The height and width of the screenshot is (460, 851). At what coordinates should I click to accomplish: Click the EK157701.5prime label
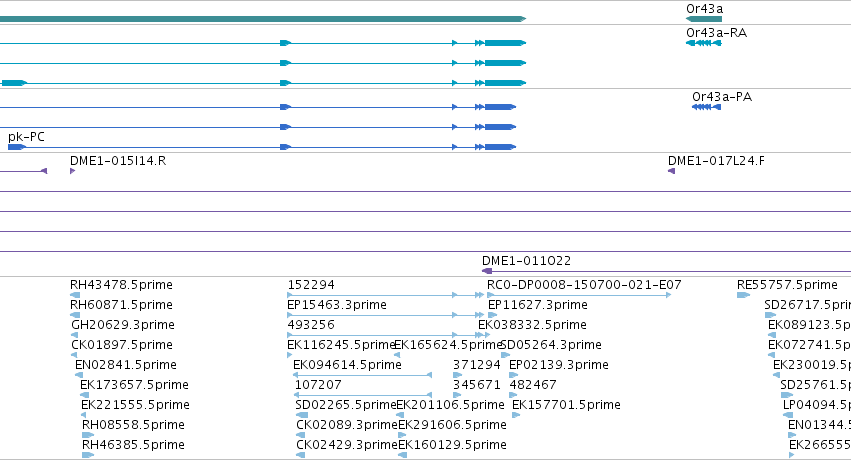coord(566,405)
